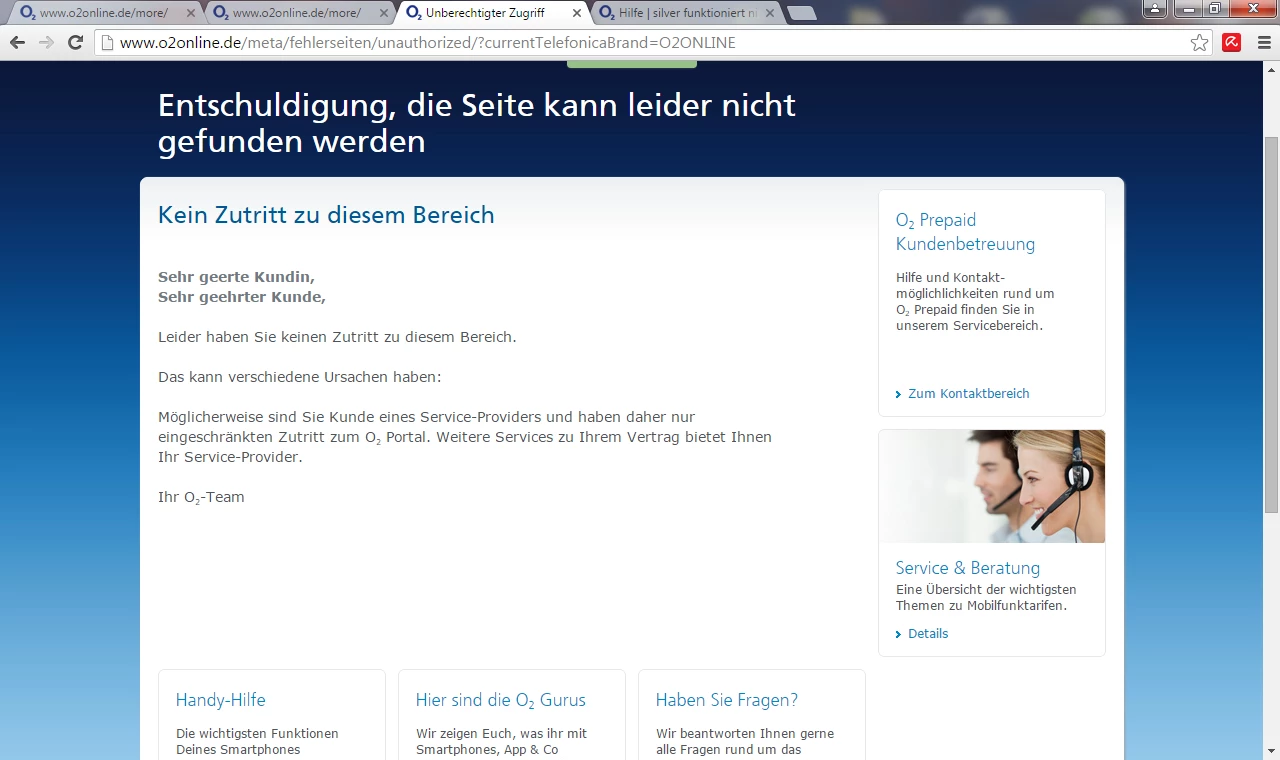The image size is (1280, 760).
Task: Click 'Die wichtigsten Funktionen Deines Smartphones' text
Action: point(257,741)
